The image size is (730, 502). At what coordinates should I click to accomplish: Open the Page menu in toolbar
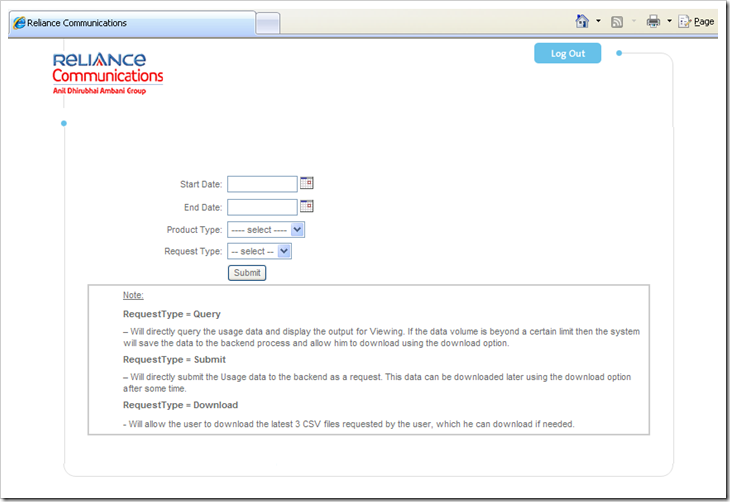coord(696,22)
